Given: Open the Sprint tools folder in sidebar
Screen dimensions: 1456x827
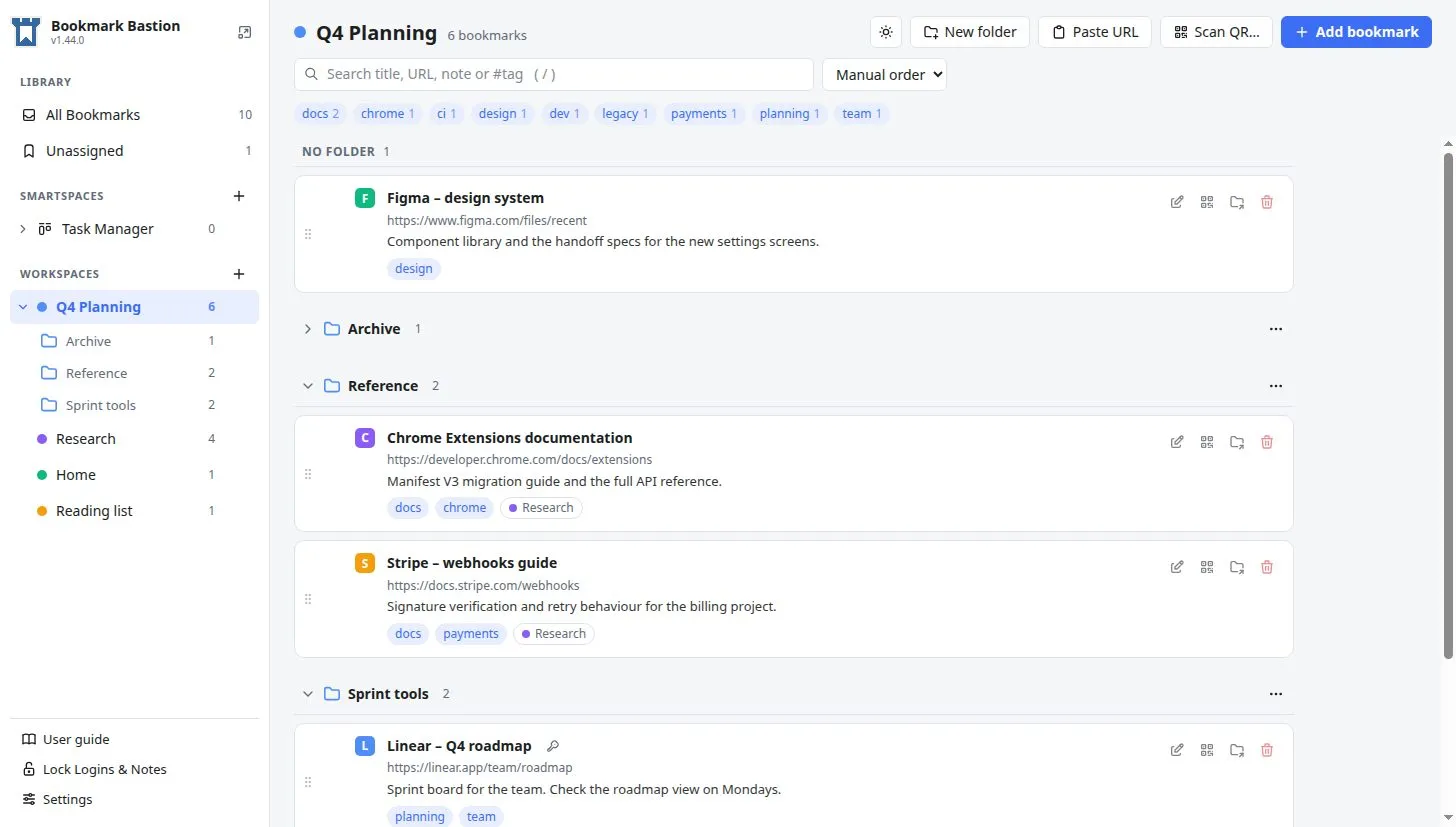Looking at the screenshot, I should (135, 405).
